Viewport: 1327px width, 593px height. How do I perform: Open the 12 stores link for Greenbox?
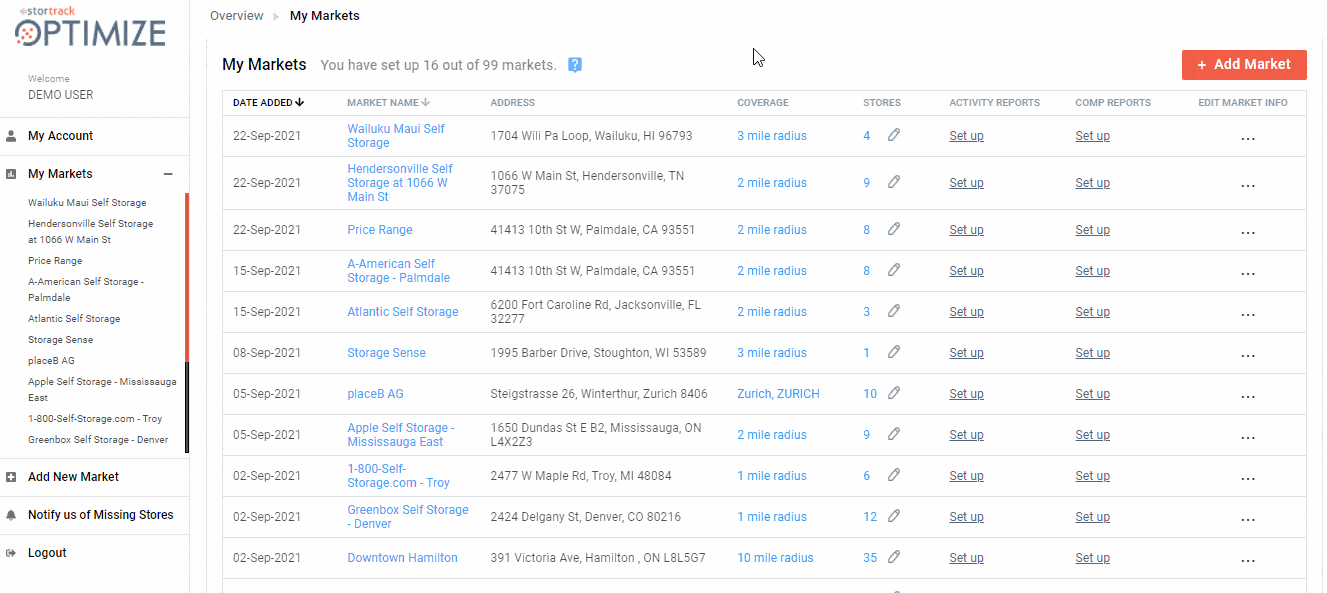click(870, 517)
